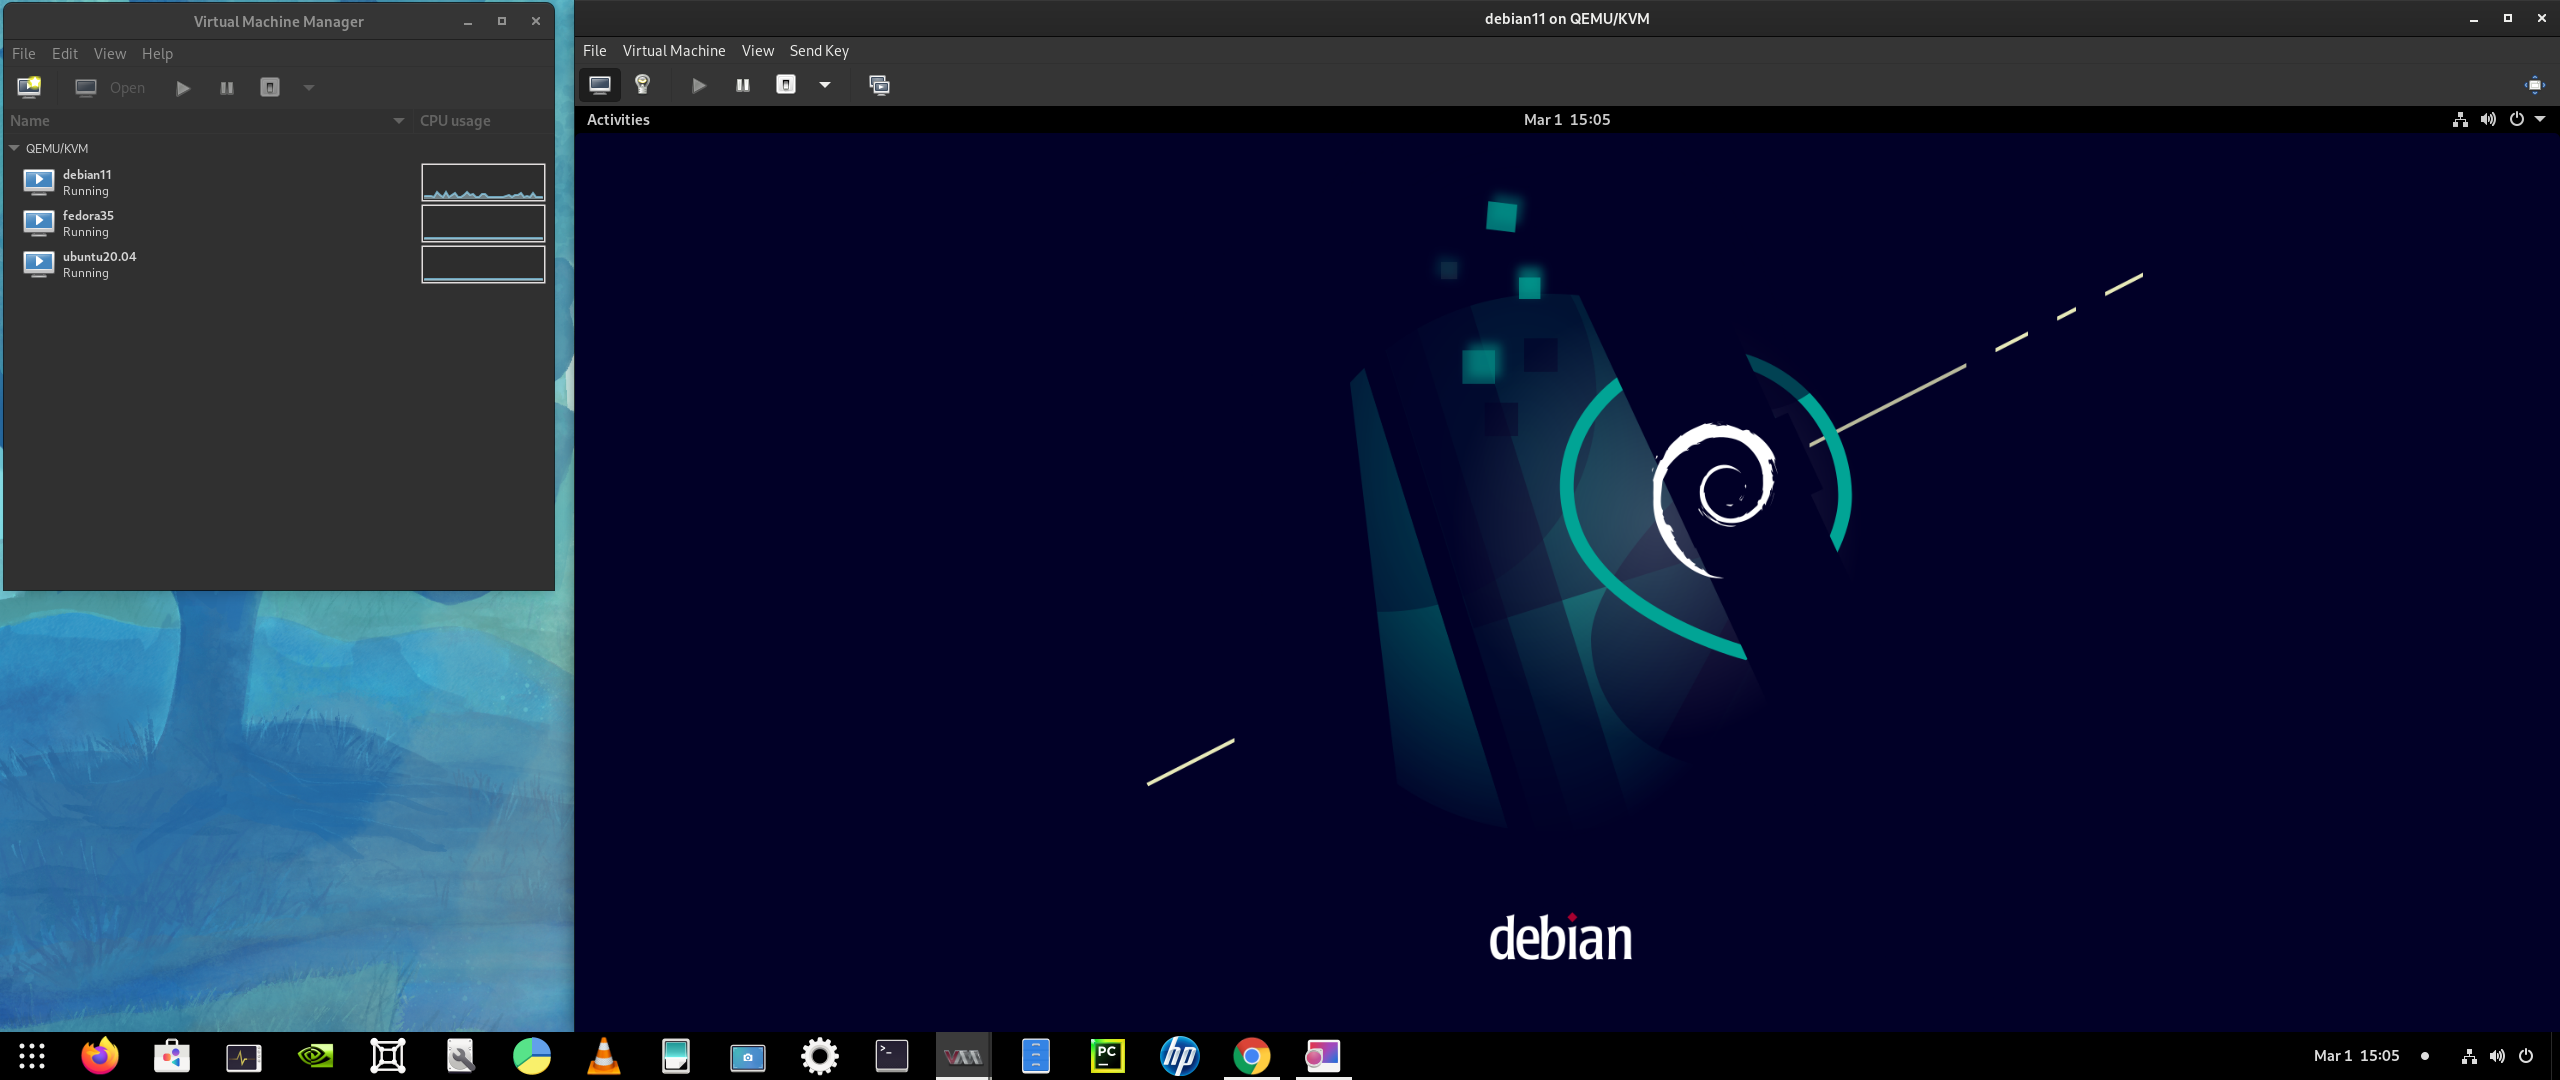This screenshot has height=1080, width=2560.
Task: Open the Send Key menu
Action: tap(819, 51)
